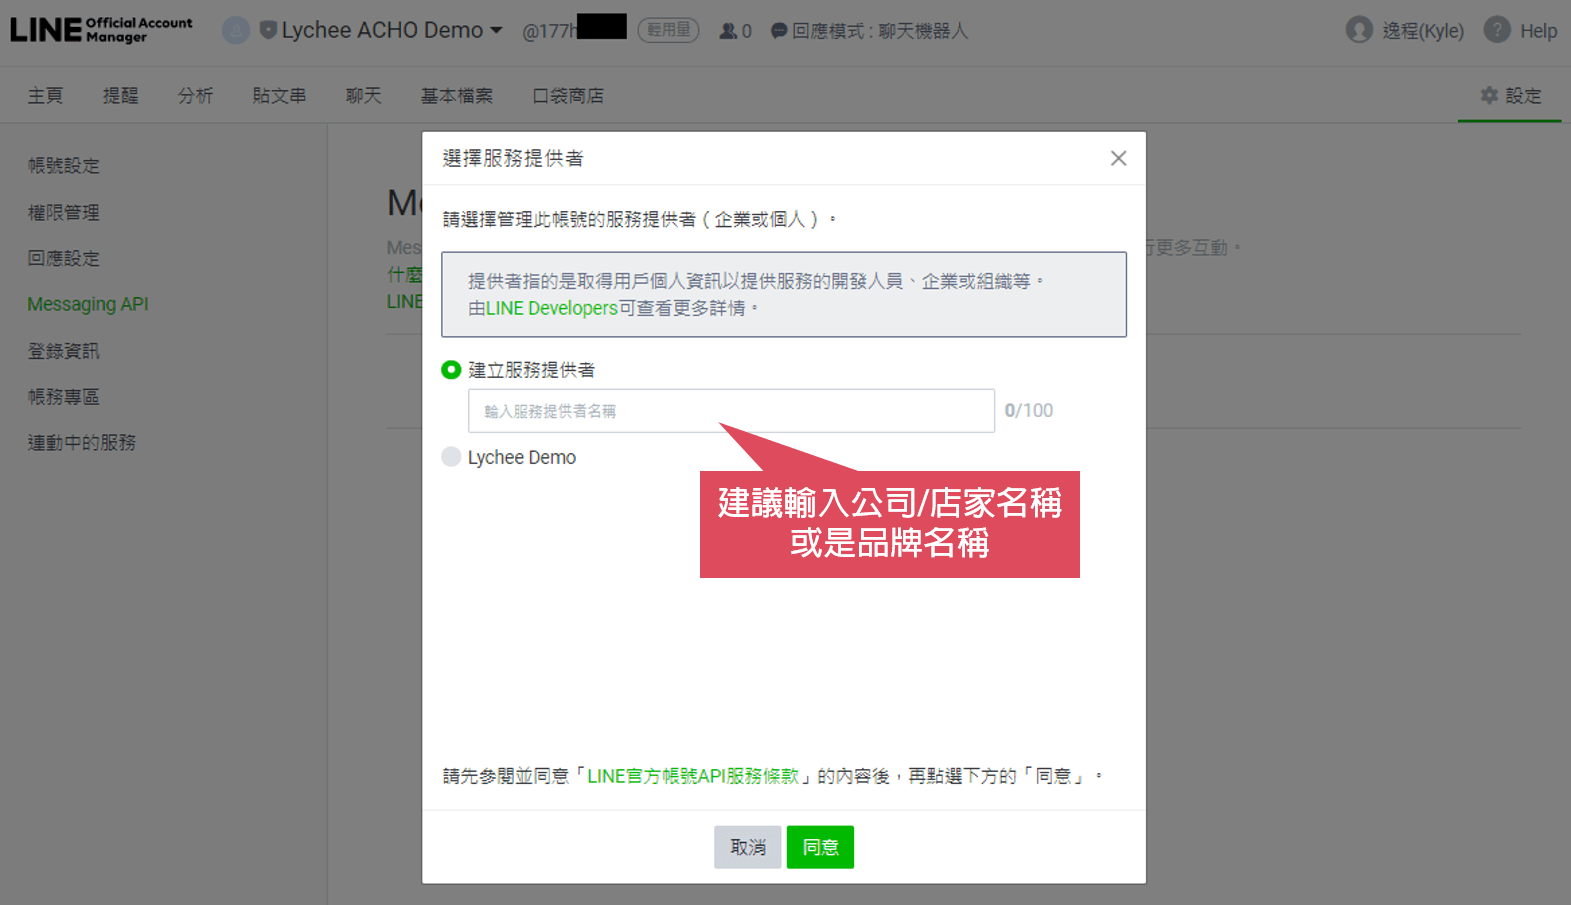Open the 聊天 tab
Screen dimensions: 1571x905
363,95
